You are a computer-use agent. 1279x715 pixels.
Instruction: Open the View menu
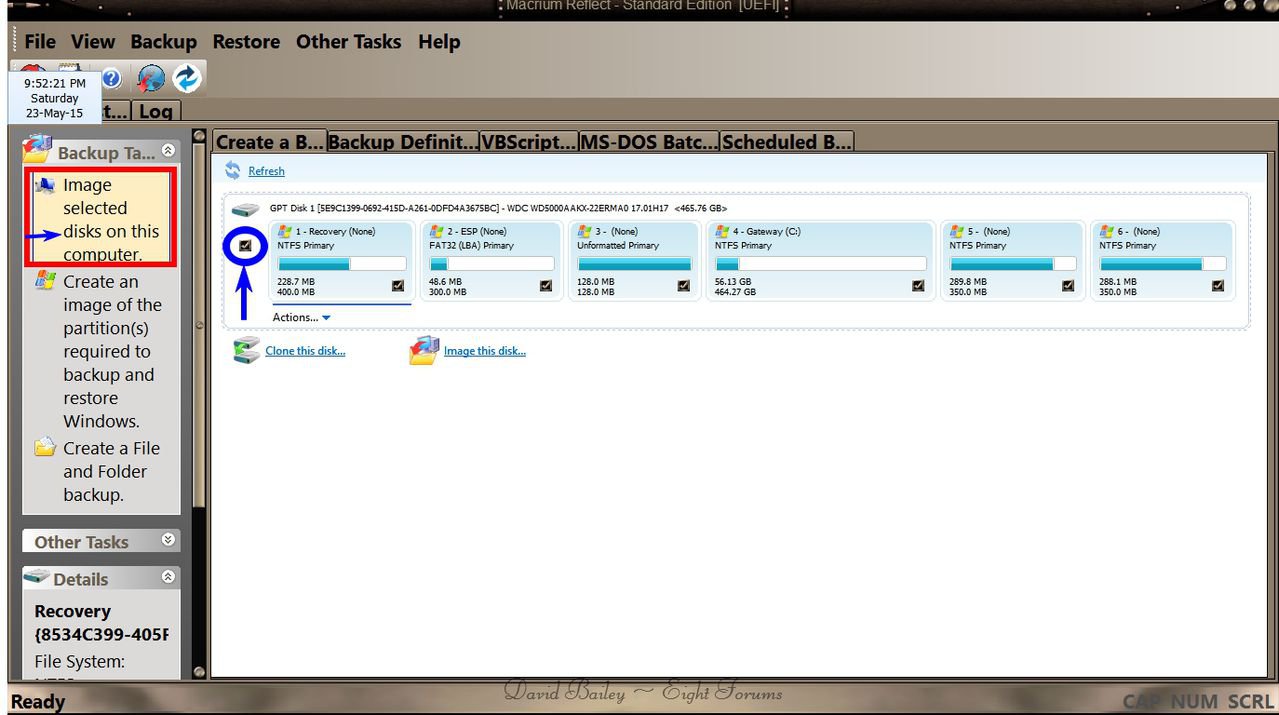click(x=93, y=42)
